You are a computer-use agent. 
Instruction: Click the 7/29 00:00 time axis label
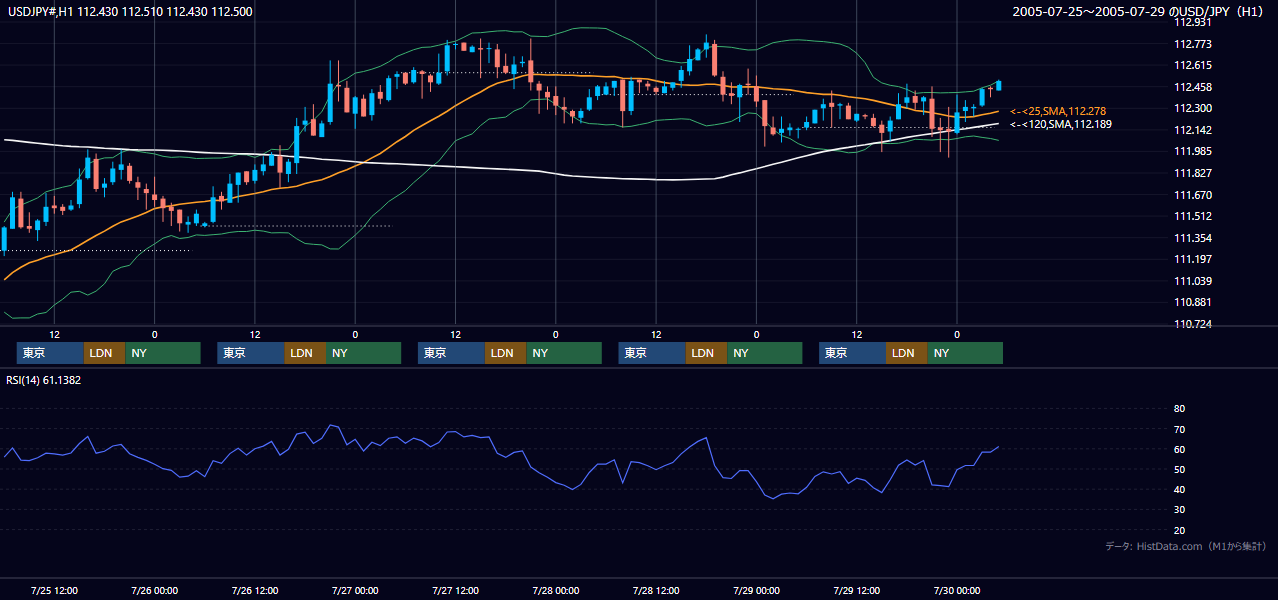point(756,590)
